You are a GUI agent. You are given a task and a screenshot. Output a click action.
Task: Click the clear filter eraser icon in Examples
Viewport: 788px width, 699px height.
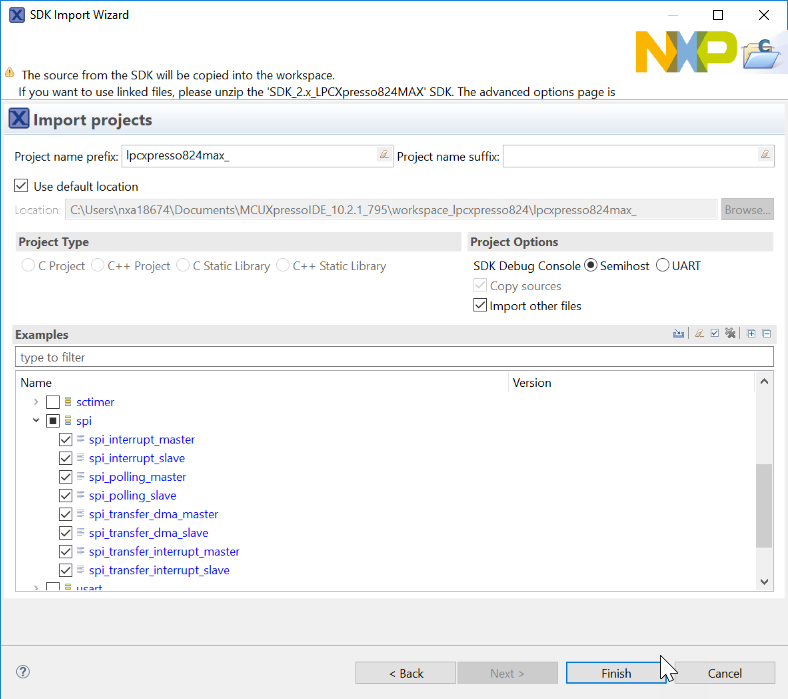[699, 334]
